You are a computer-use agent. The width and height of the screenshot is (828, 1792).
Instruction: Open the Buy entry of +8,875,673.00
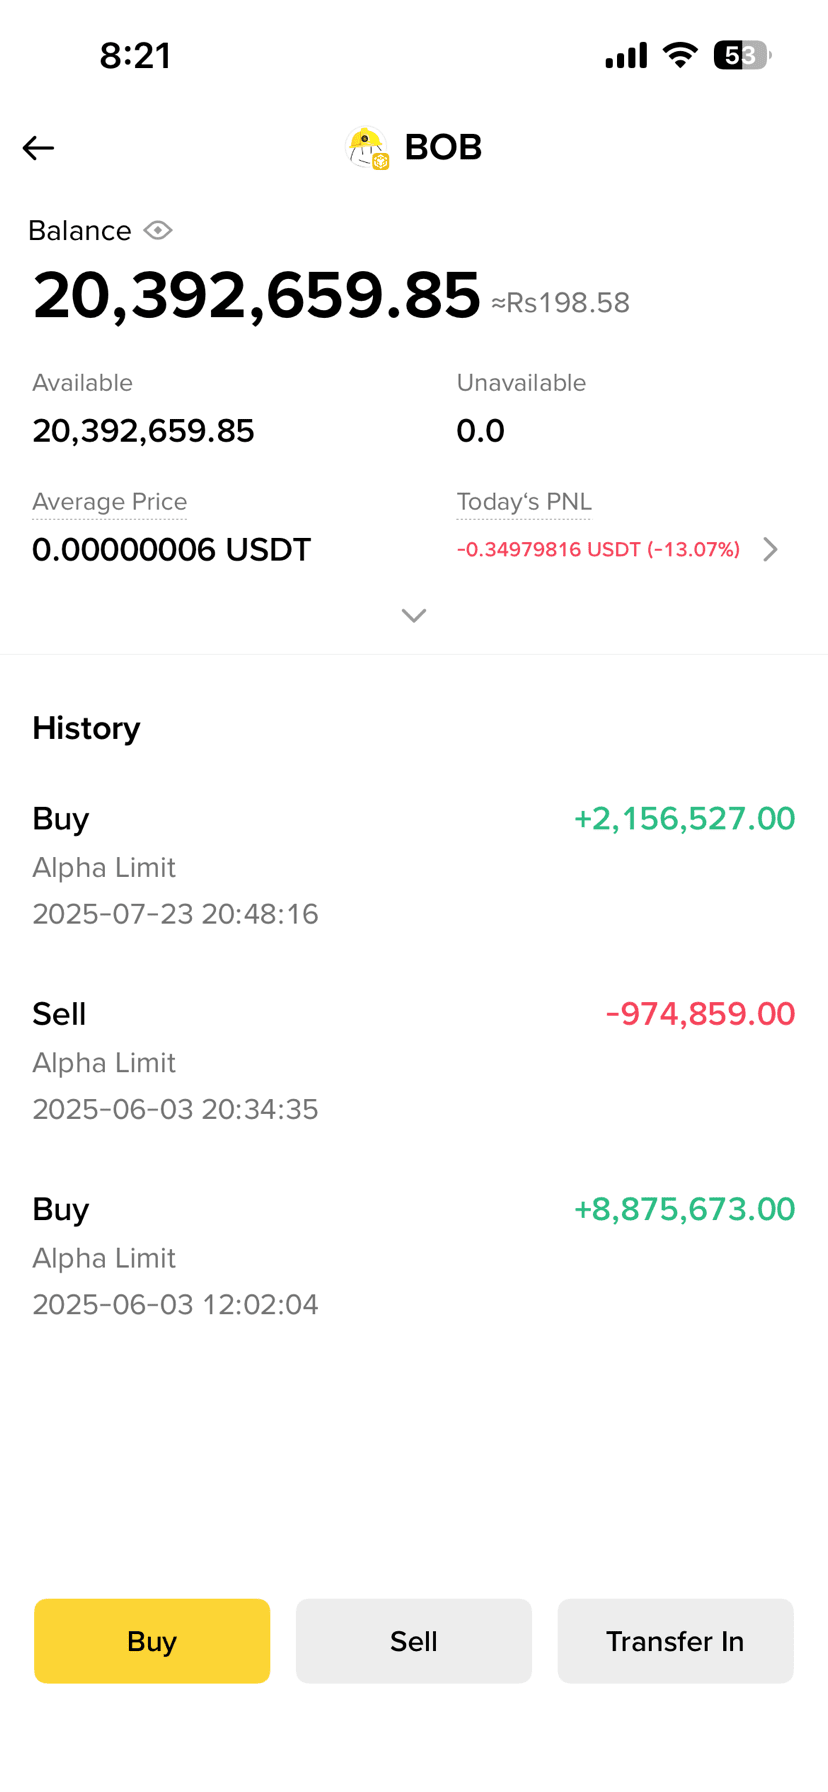[414, 1255]
